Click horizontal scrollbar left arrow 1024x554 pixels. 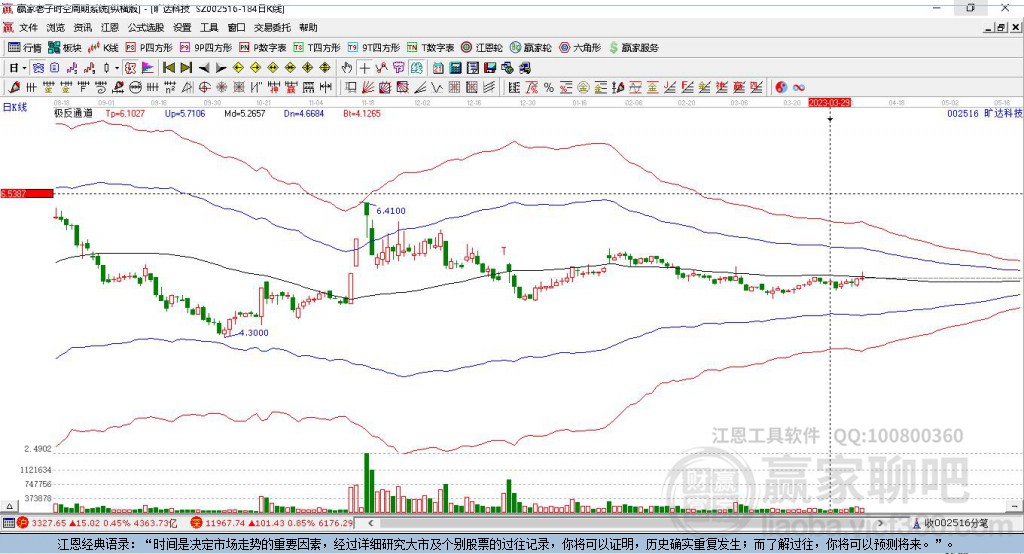(371, 523)
